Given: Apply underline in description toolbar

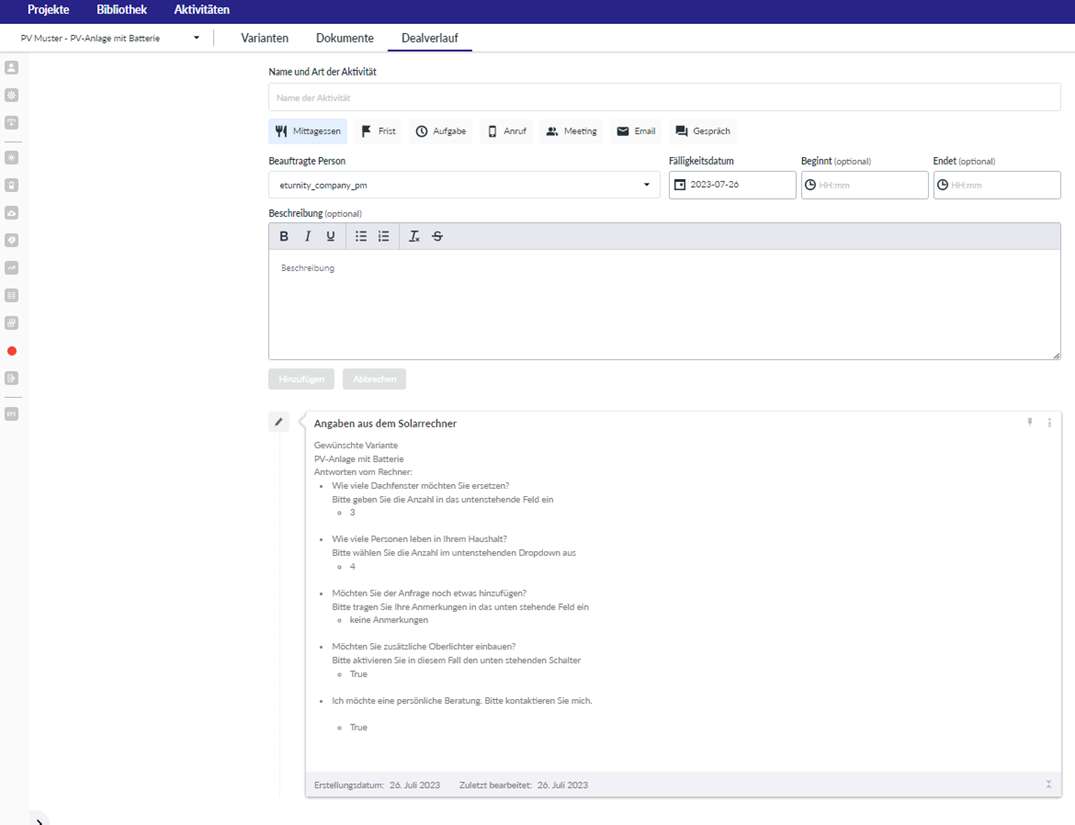Looking at the screenshot, I should click(x=331, y=237).
